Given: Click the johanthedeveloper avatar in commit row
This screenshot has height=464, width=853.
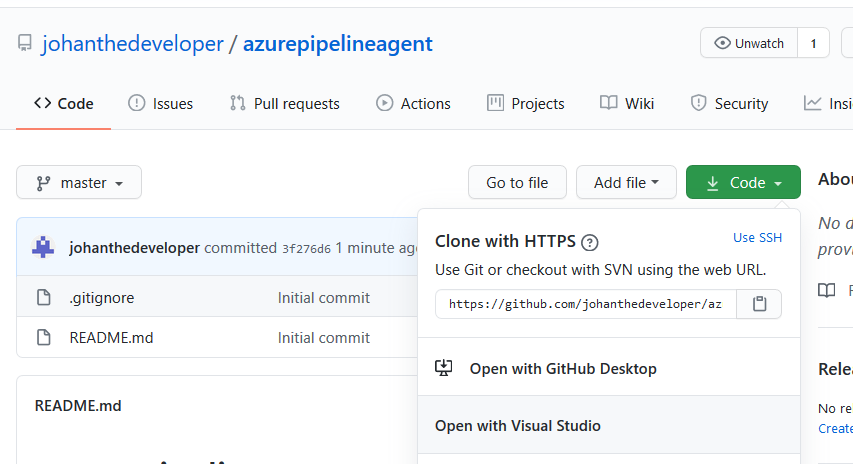Looking at the screenshot, I should (43, 248).
